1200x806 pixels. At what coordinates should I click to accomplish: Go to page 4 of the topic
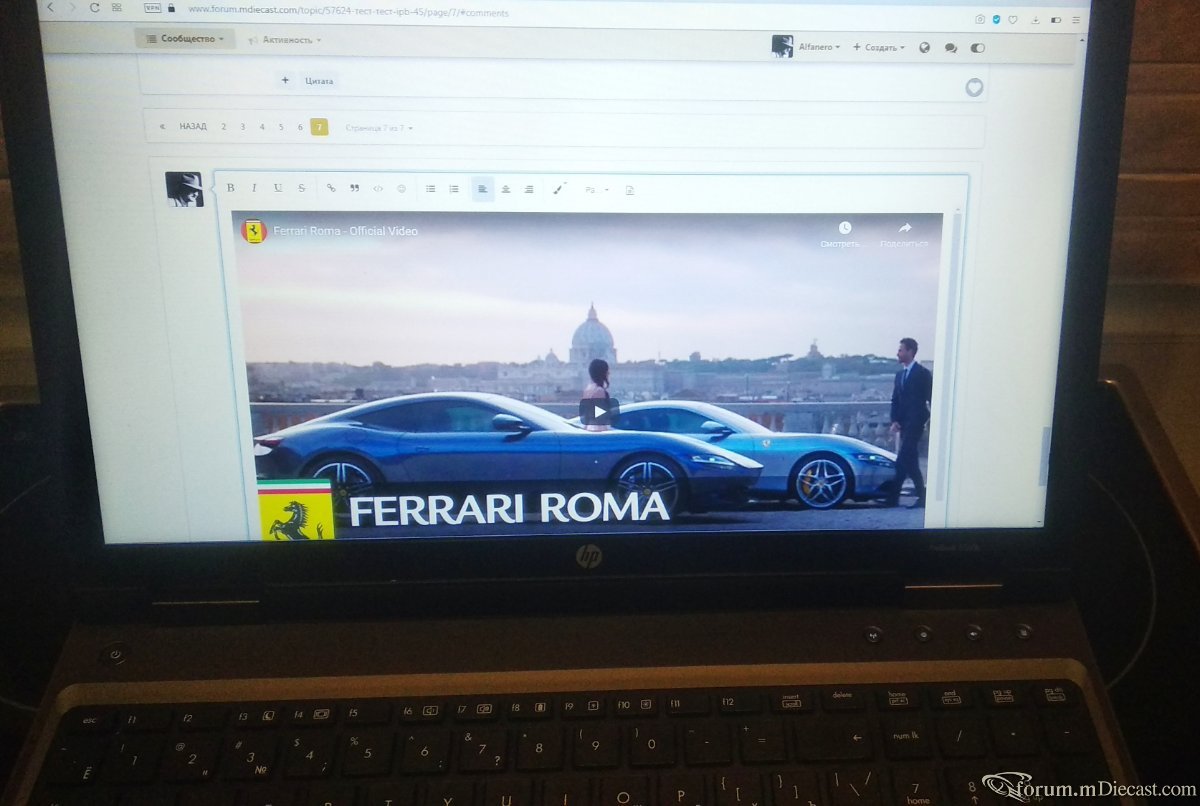262,127
